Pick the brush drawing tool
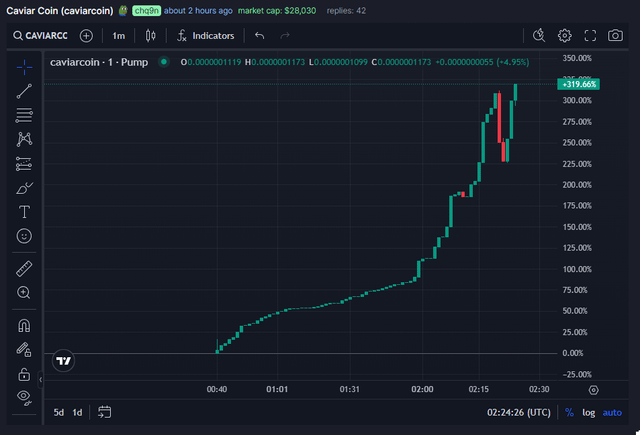 click(24, 188)
